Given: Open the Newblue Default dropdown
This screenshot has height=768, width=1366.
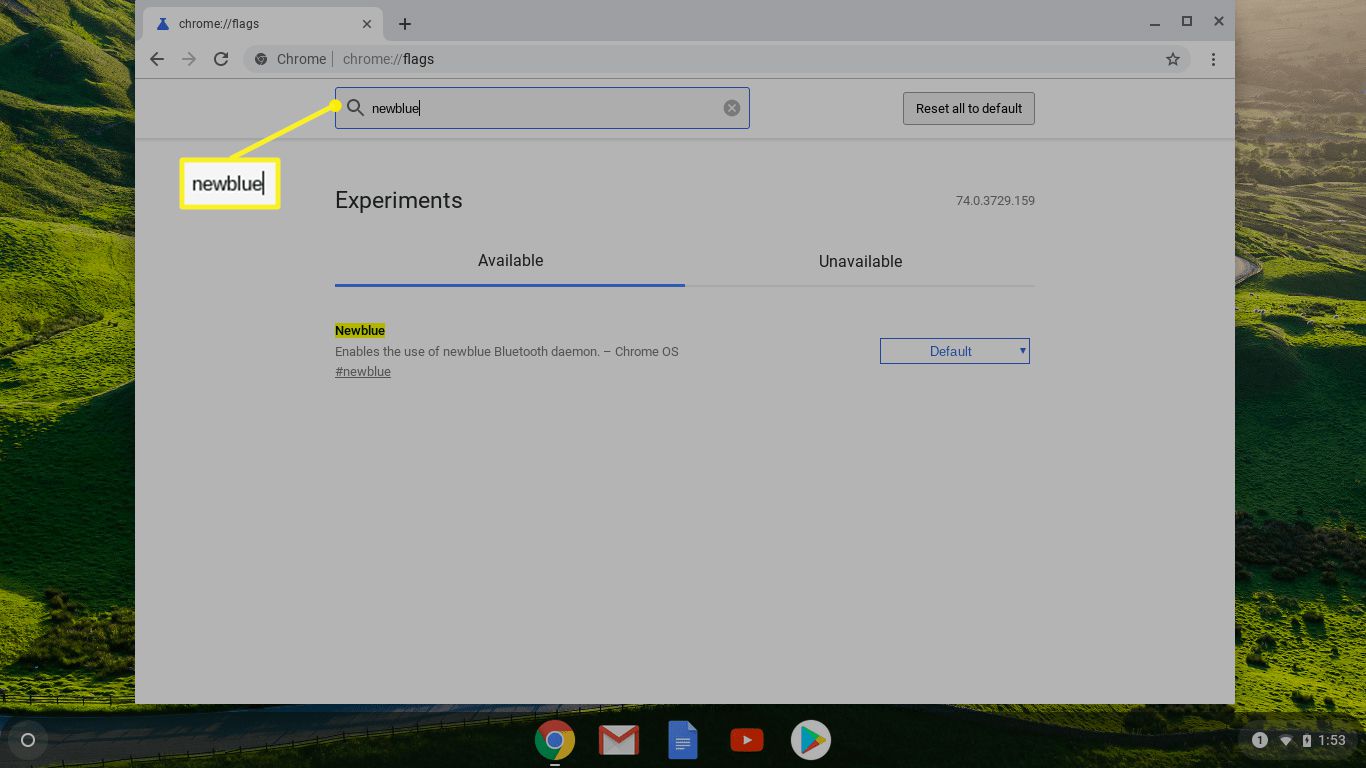Looking at the screenshot, I should coord(955,351).
